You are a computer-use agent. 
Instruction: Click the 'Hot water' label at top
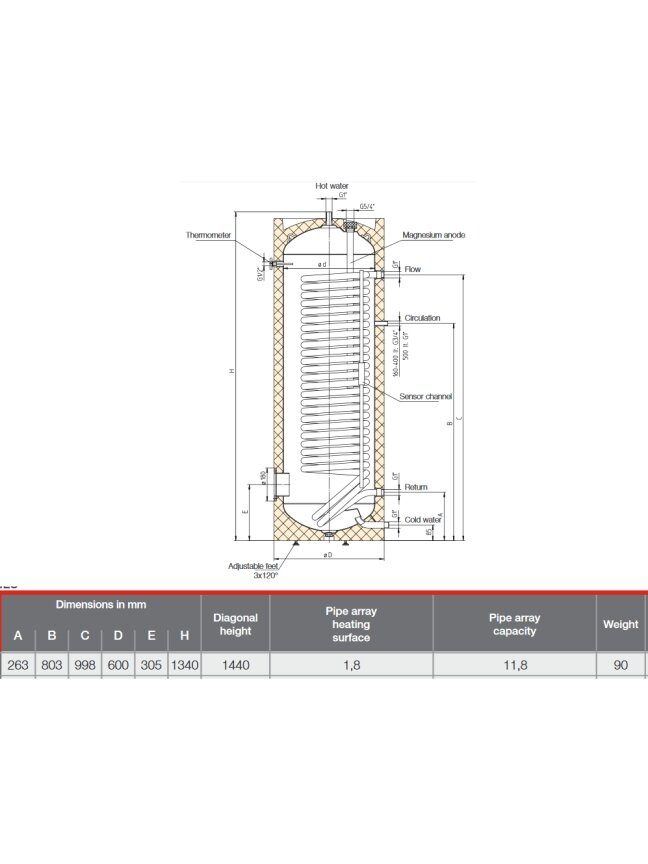[332, 186]
